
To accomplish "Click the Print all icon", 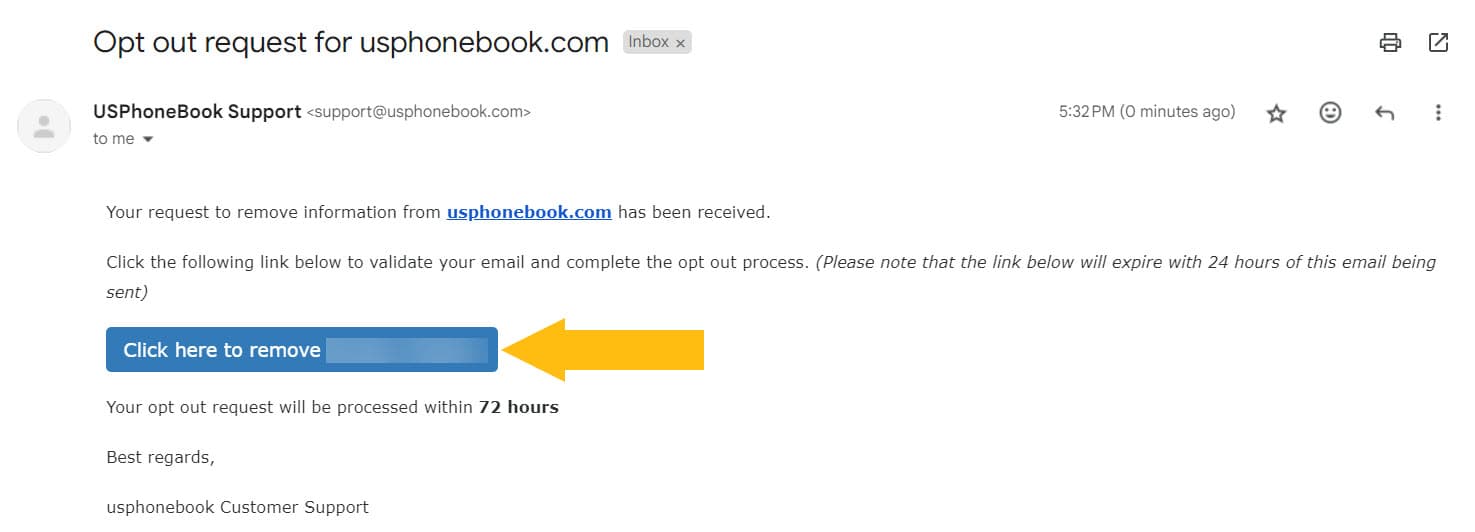I will (1390, 42).
